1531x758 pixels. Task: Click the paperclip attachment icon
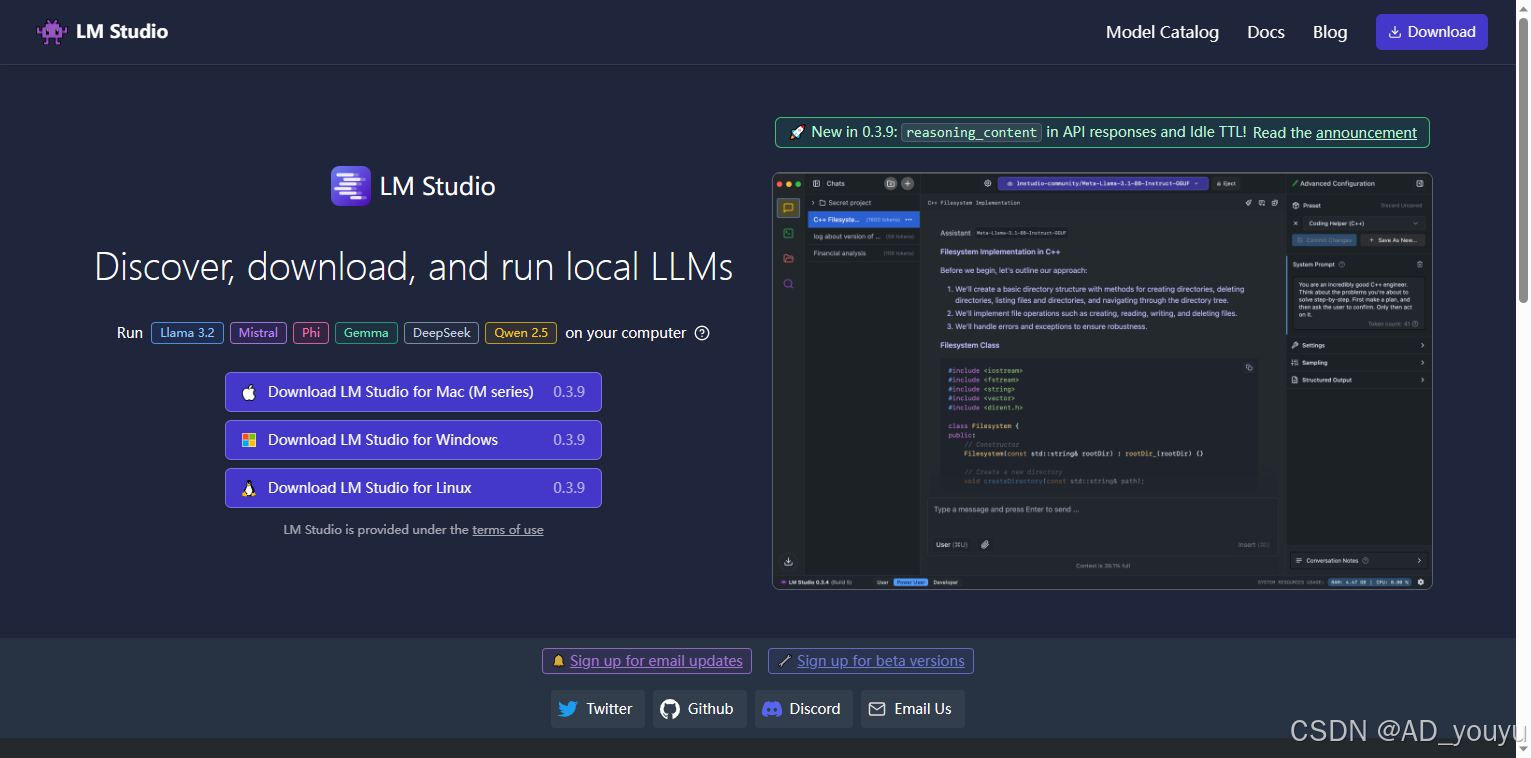point(985,544)
